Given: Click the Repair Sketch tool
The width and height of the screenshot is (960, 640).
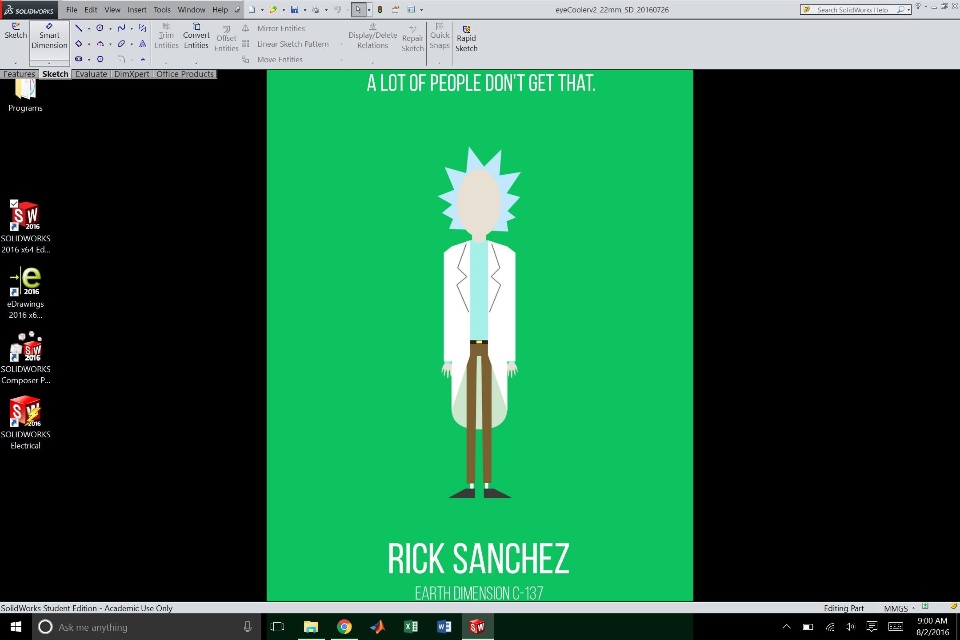Looking at the screenshot, I should (x=412, y=39).
